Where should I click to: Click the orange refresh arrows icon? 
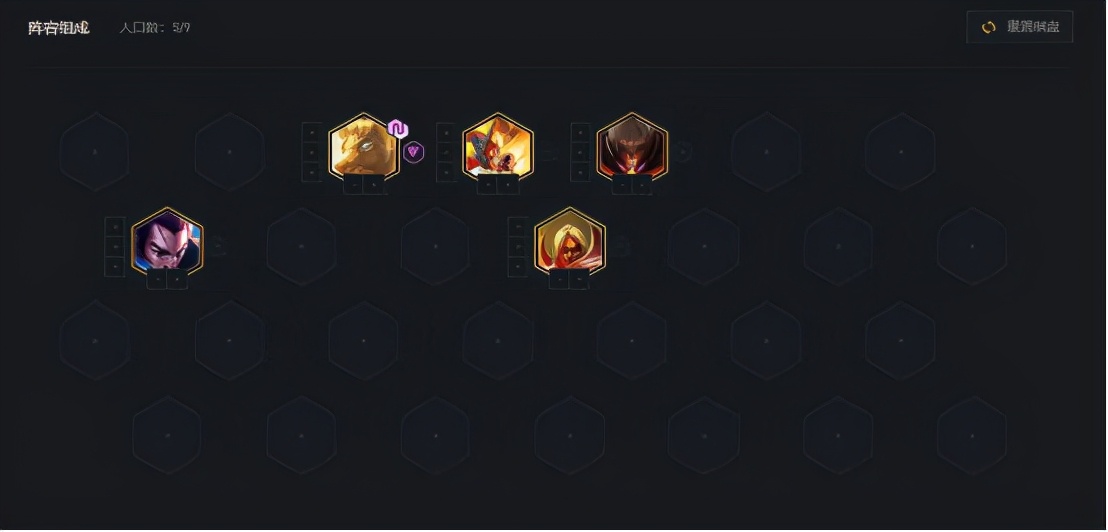(989, 27)
